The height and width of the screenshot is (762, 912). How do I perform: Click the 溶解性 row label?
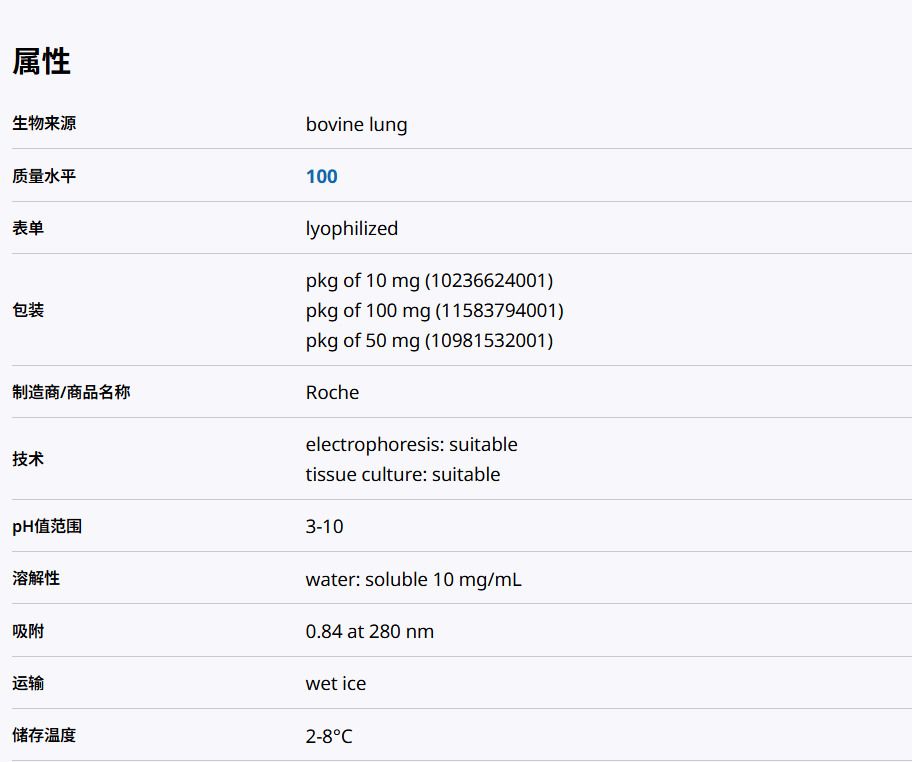[x=36, y=579]
